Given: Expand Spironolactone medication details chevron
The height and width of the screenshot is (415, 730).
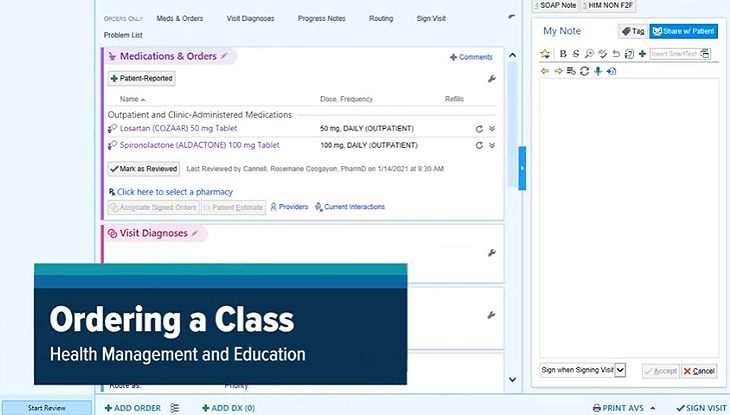Looking at the screenshot, I should tap(491, 145).
